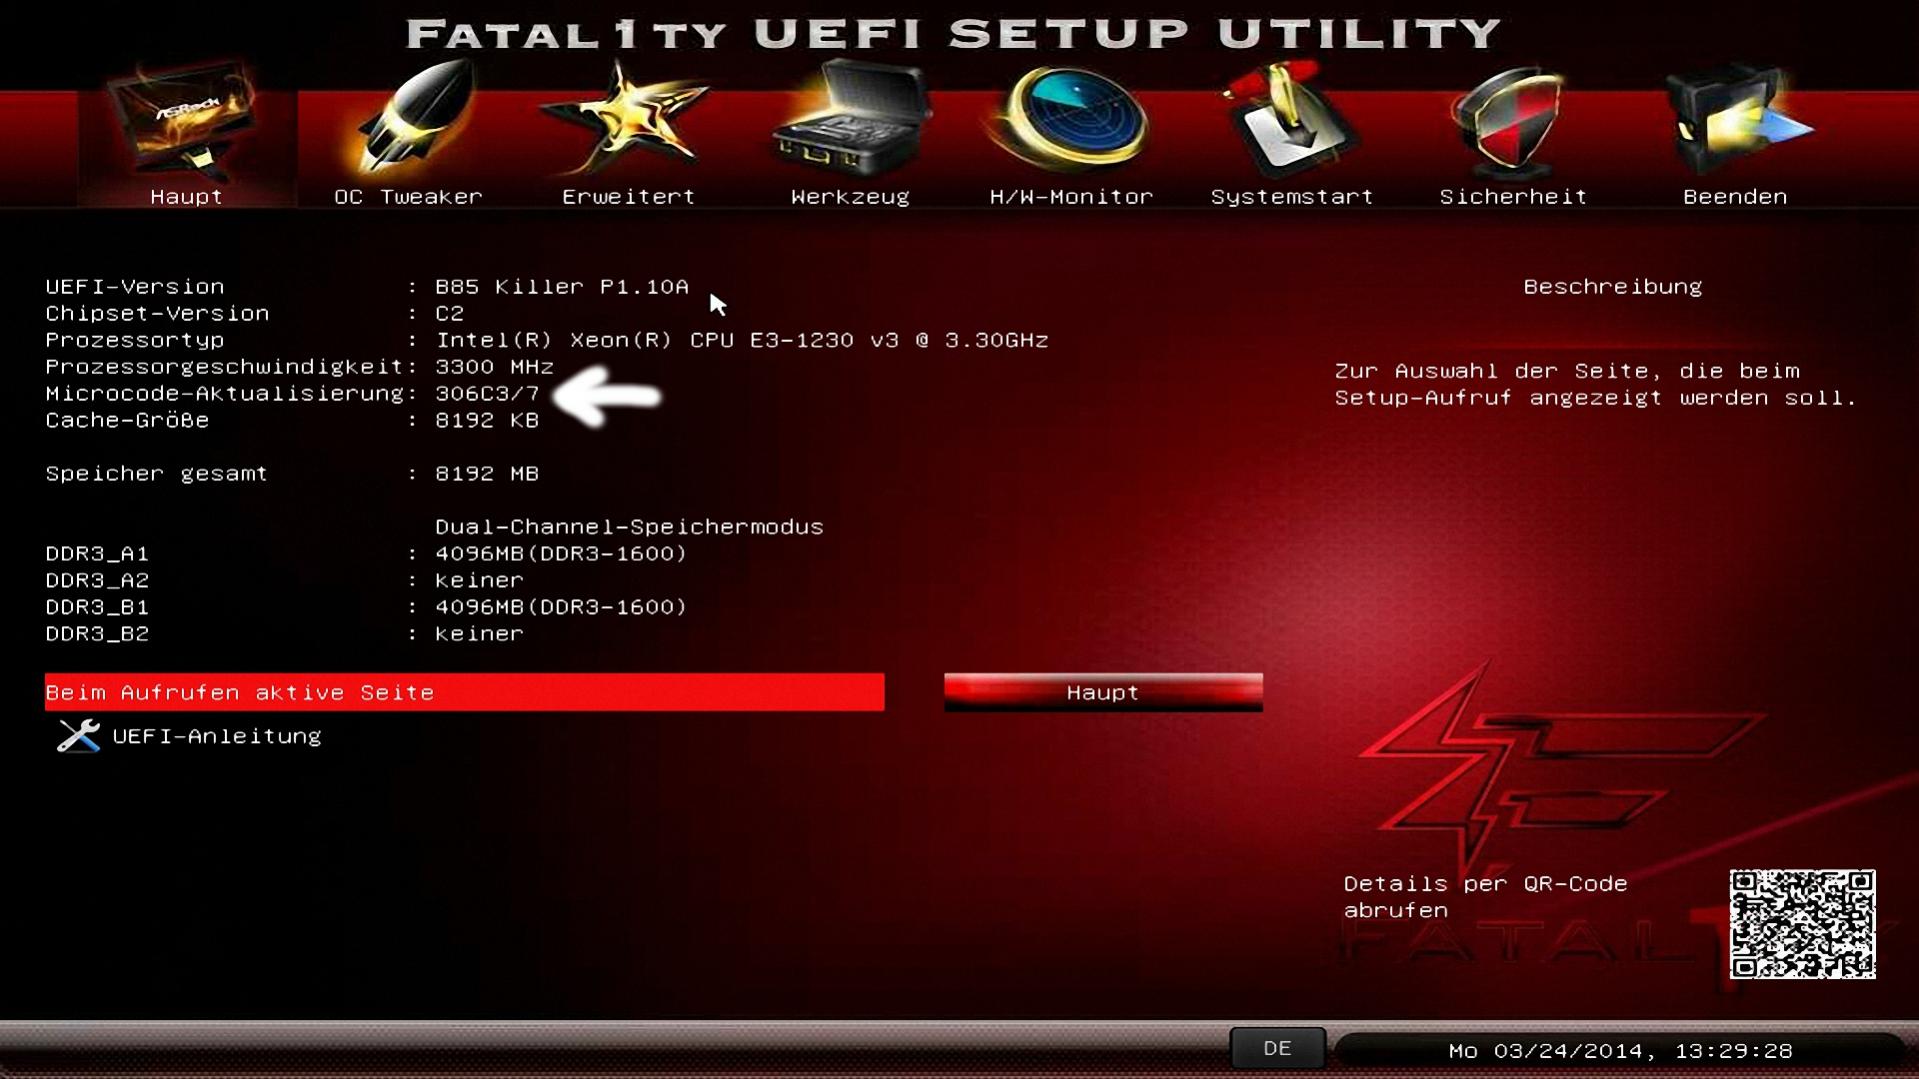Click the date and time display

point(1620,1051)
